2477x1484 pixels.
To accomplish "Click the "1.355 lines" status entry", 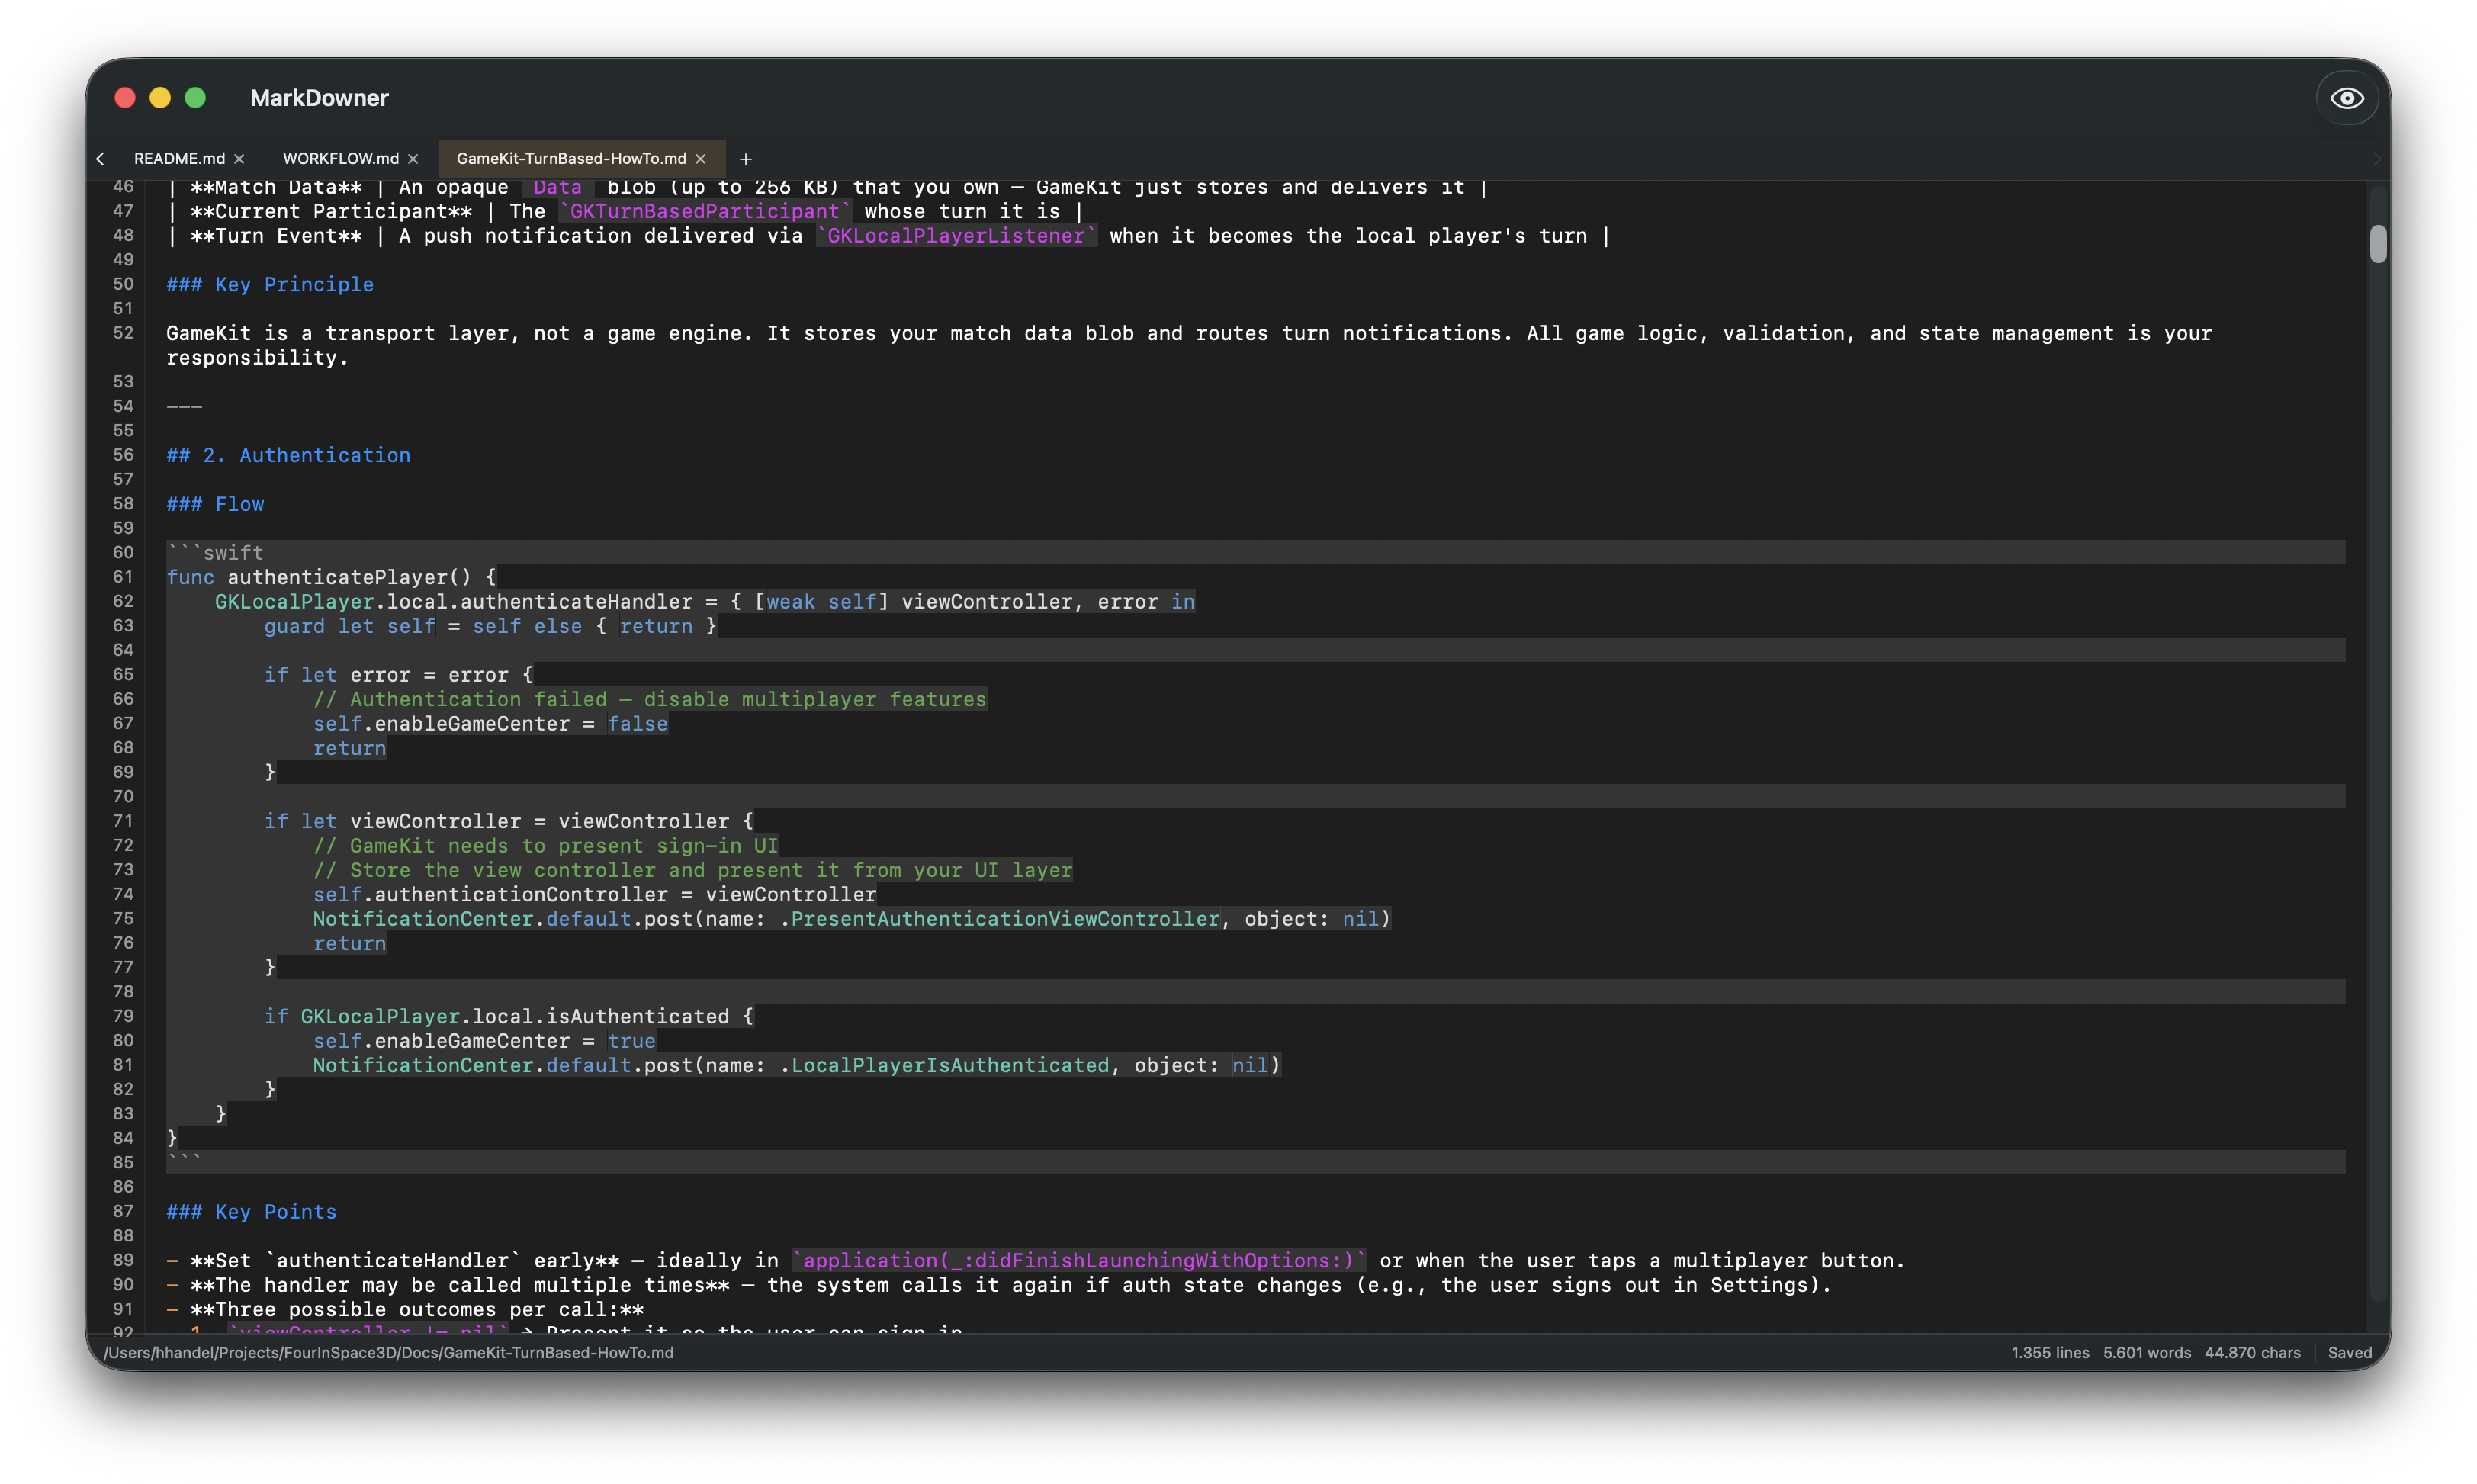I will point(2050,1352).
